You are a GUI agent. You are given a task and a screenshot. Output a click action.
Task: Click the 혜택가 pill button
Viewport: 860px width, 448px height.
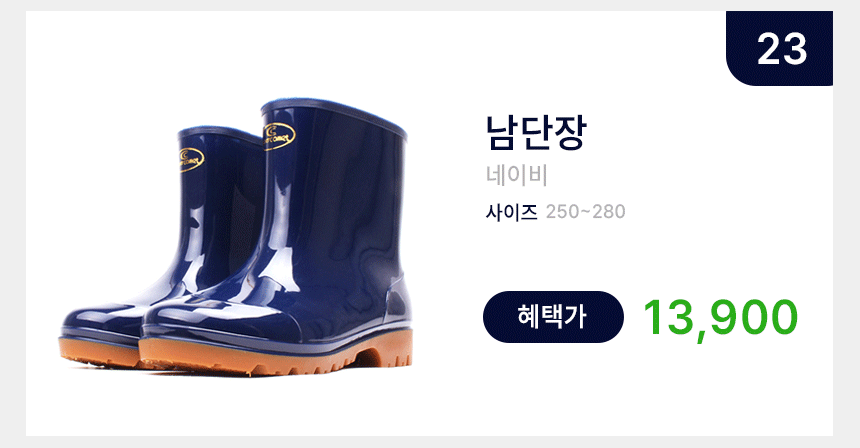pyautogui.click(x=553, y=317)
